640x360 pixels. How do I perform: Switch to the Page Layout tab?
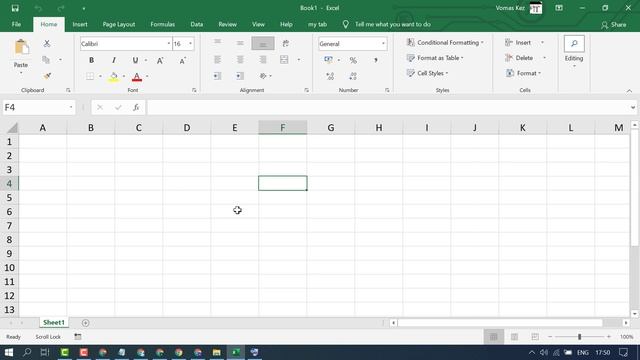[x=119, y=24]
